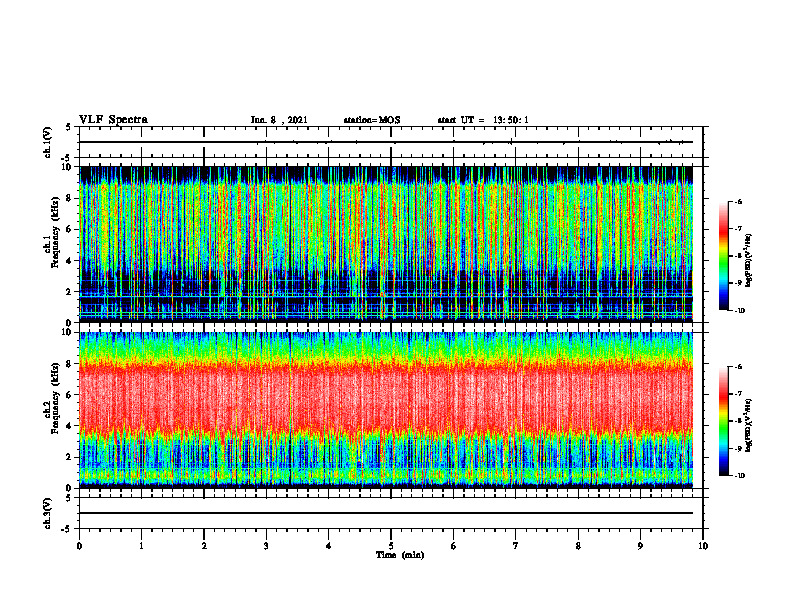Image resolution: width=792 pixels, height=612 pixels.
Task: Click the ch.2 spectrogram color scale bar
Action: (724, 421)
